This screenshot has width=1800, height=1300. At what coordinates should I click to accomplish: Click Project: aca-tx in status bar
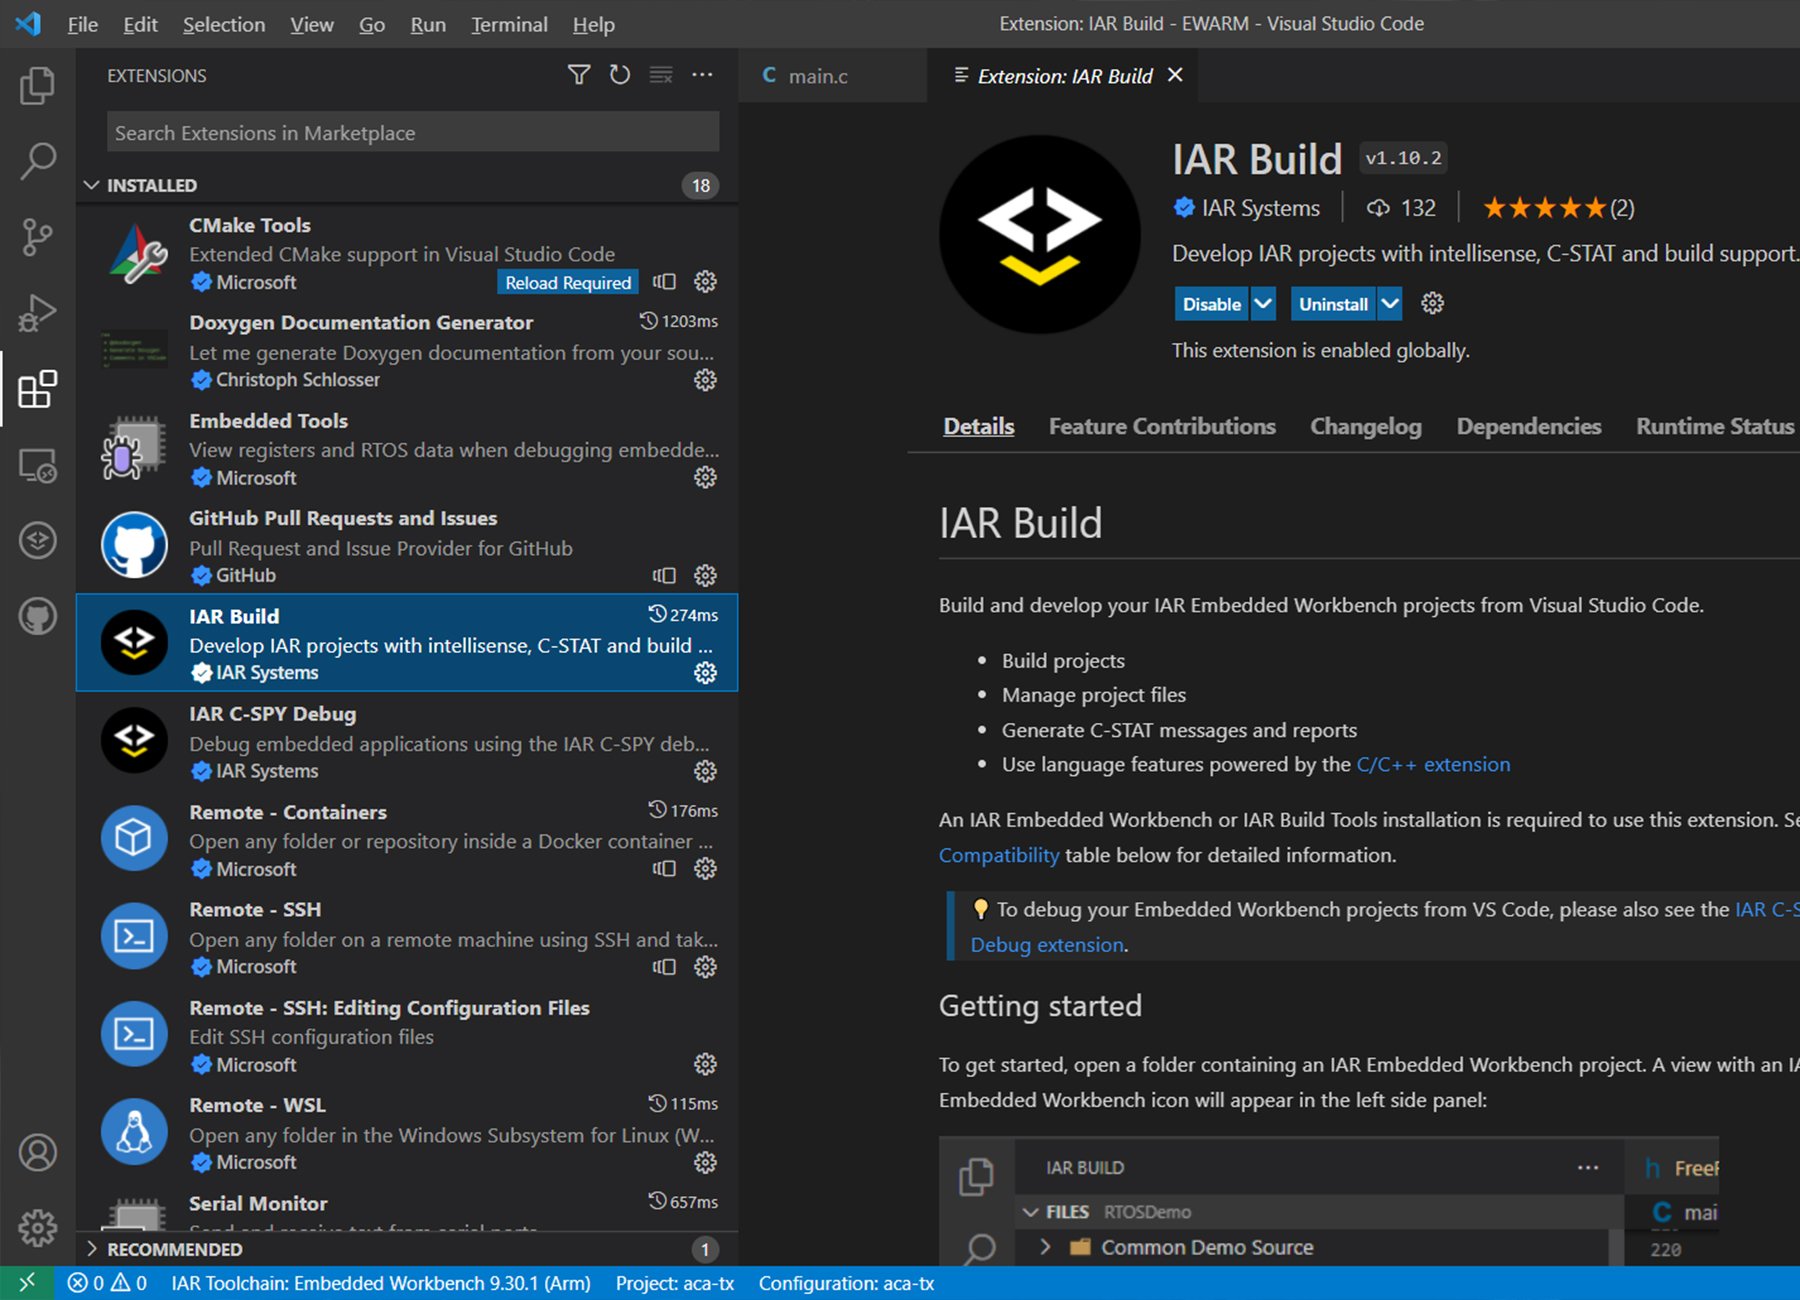pos(675,1283)
